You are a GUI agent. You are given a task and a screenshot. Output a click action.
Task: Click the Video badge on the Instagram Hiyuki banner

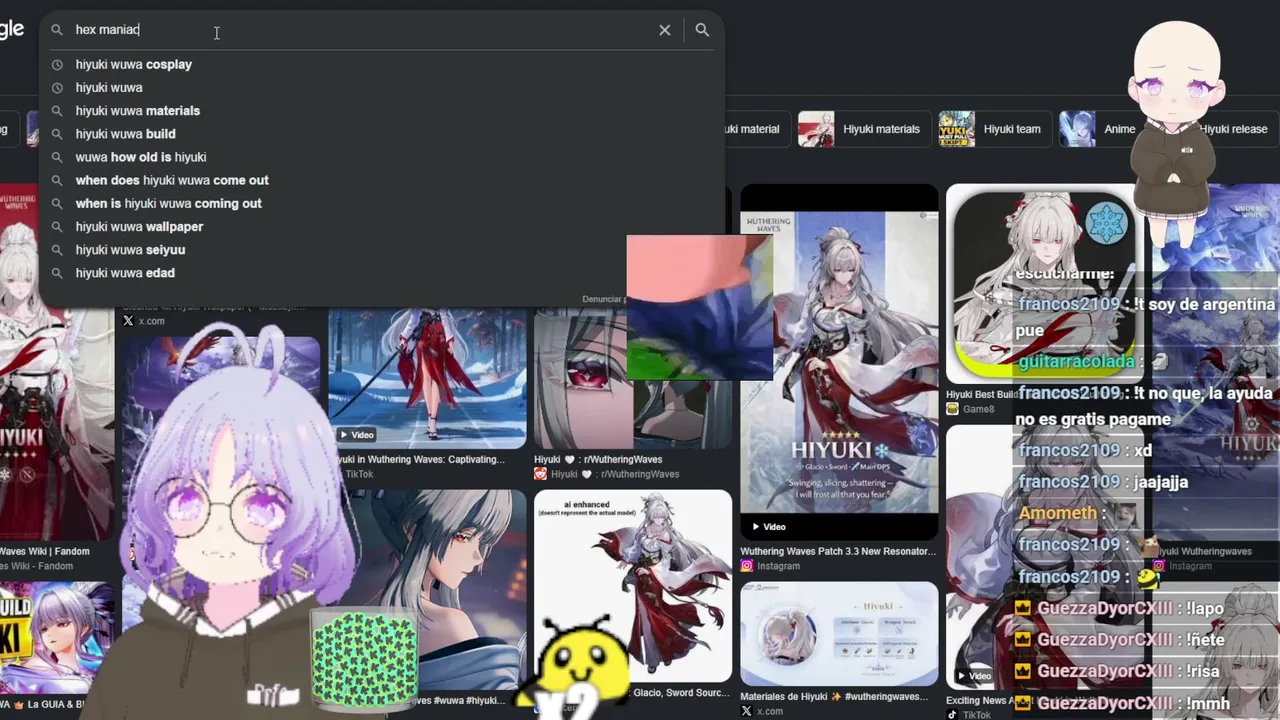(768, 526)
